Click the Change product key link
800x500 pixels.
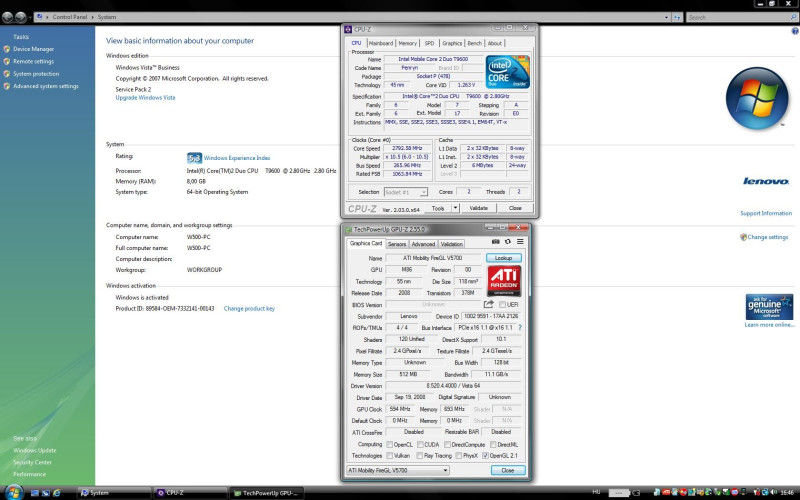(x=249, y=309)
